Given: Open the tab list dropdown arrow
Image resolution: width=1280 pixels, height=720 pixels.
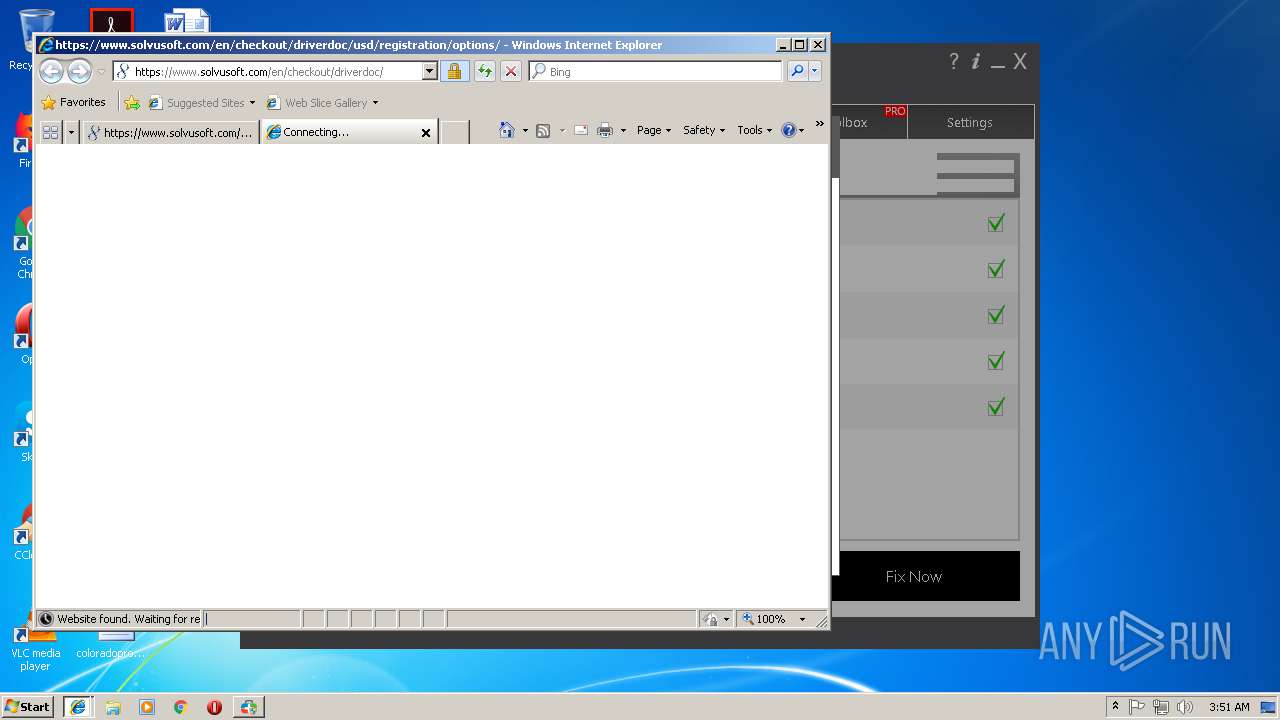Looking at the screenshot, I should (71, 132).
